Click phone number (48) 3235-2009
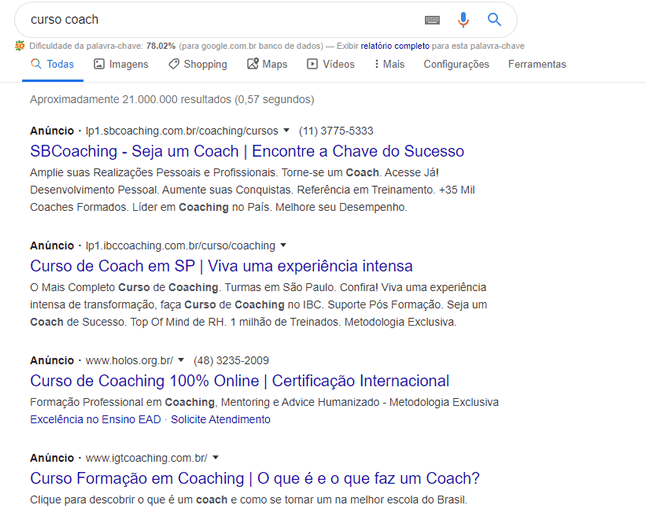This screenshot has height=524, width=646. coord(231,360)
